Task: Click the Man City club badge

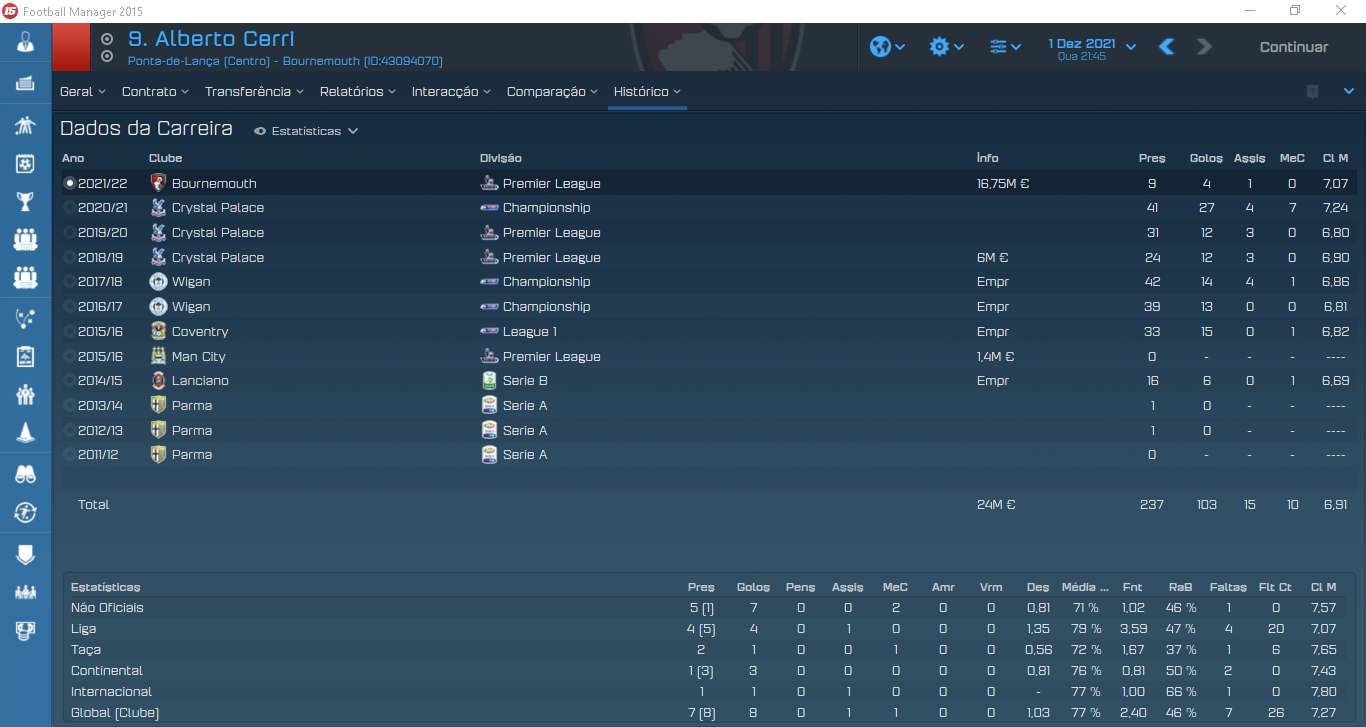Action: 157,356
